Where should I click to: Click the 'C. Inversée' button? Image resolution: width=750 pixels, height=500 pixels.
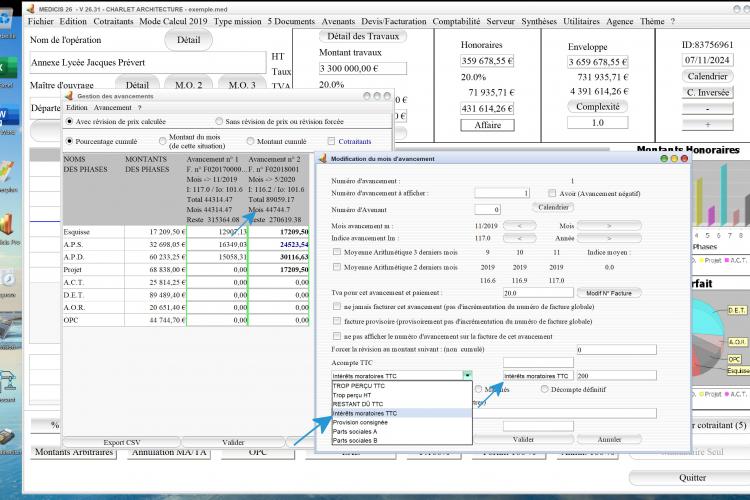(707, 92)
